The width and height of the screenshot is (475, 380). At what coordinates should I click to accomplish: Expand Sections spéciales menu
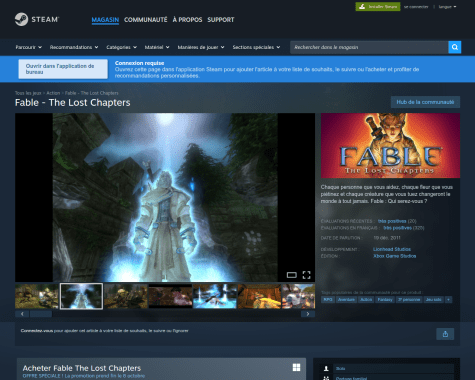(x=256, y=47)
